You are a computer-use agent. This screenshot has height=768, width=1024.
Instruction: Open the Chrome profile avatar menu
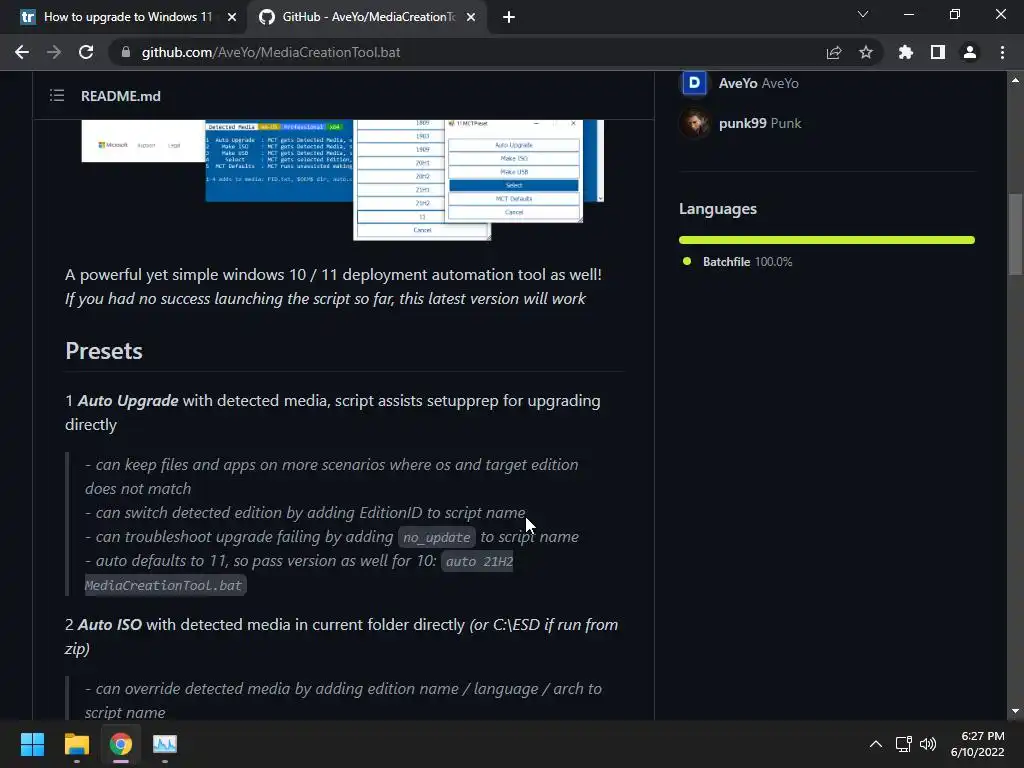(x=970, y=52)
